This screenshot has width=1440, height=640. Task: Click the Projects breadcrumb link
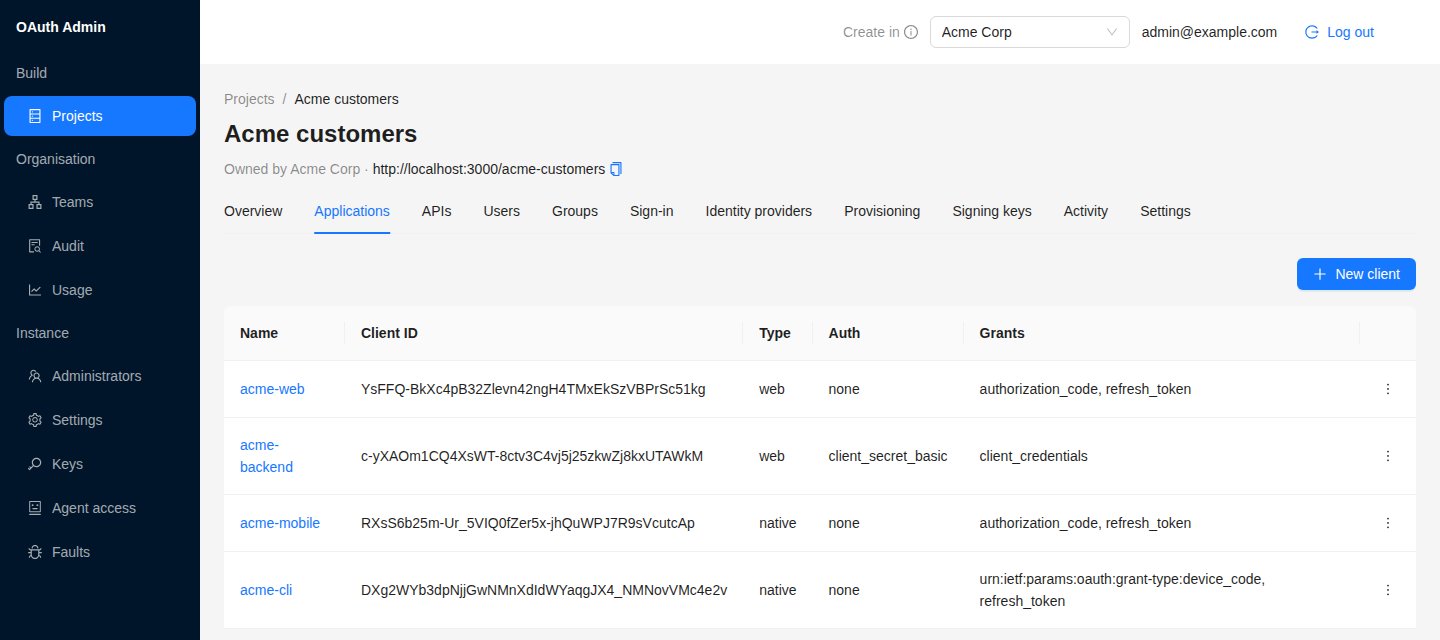point(249,99)
